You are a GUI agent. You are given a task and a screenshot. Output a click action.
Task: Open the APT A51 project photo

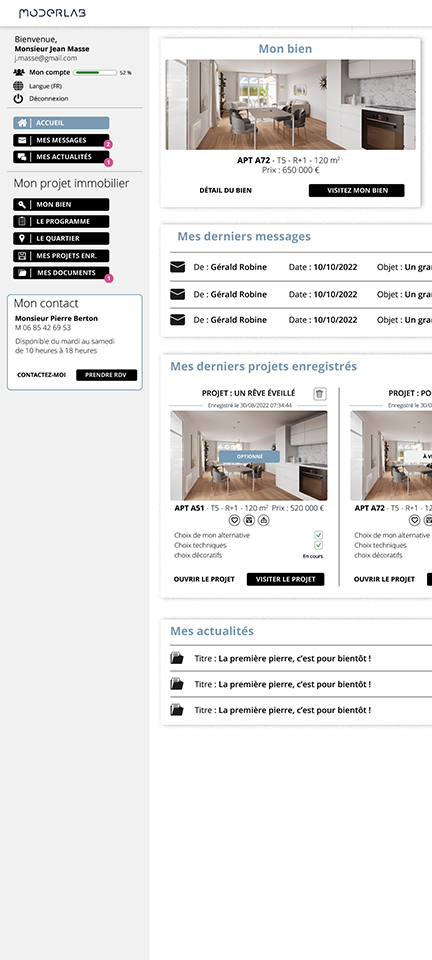tap(248, 456)
